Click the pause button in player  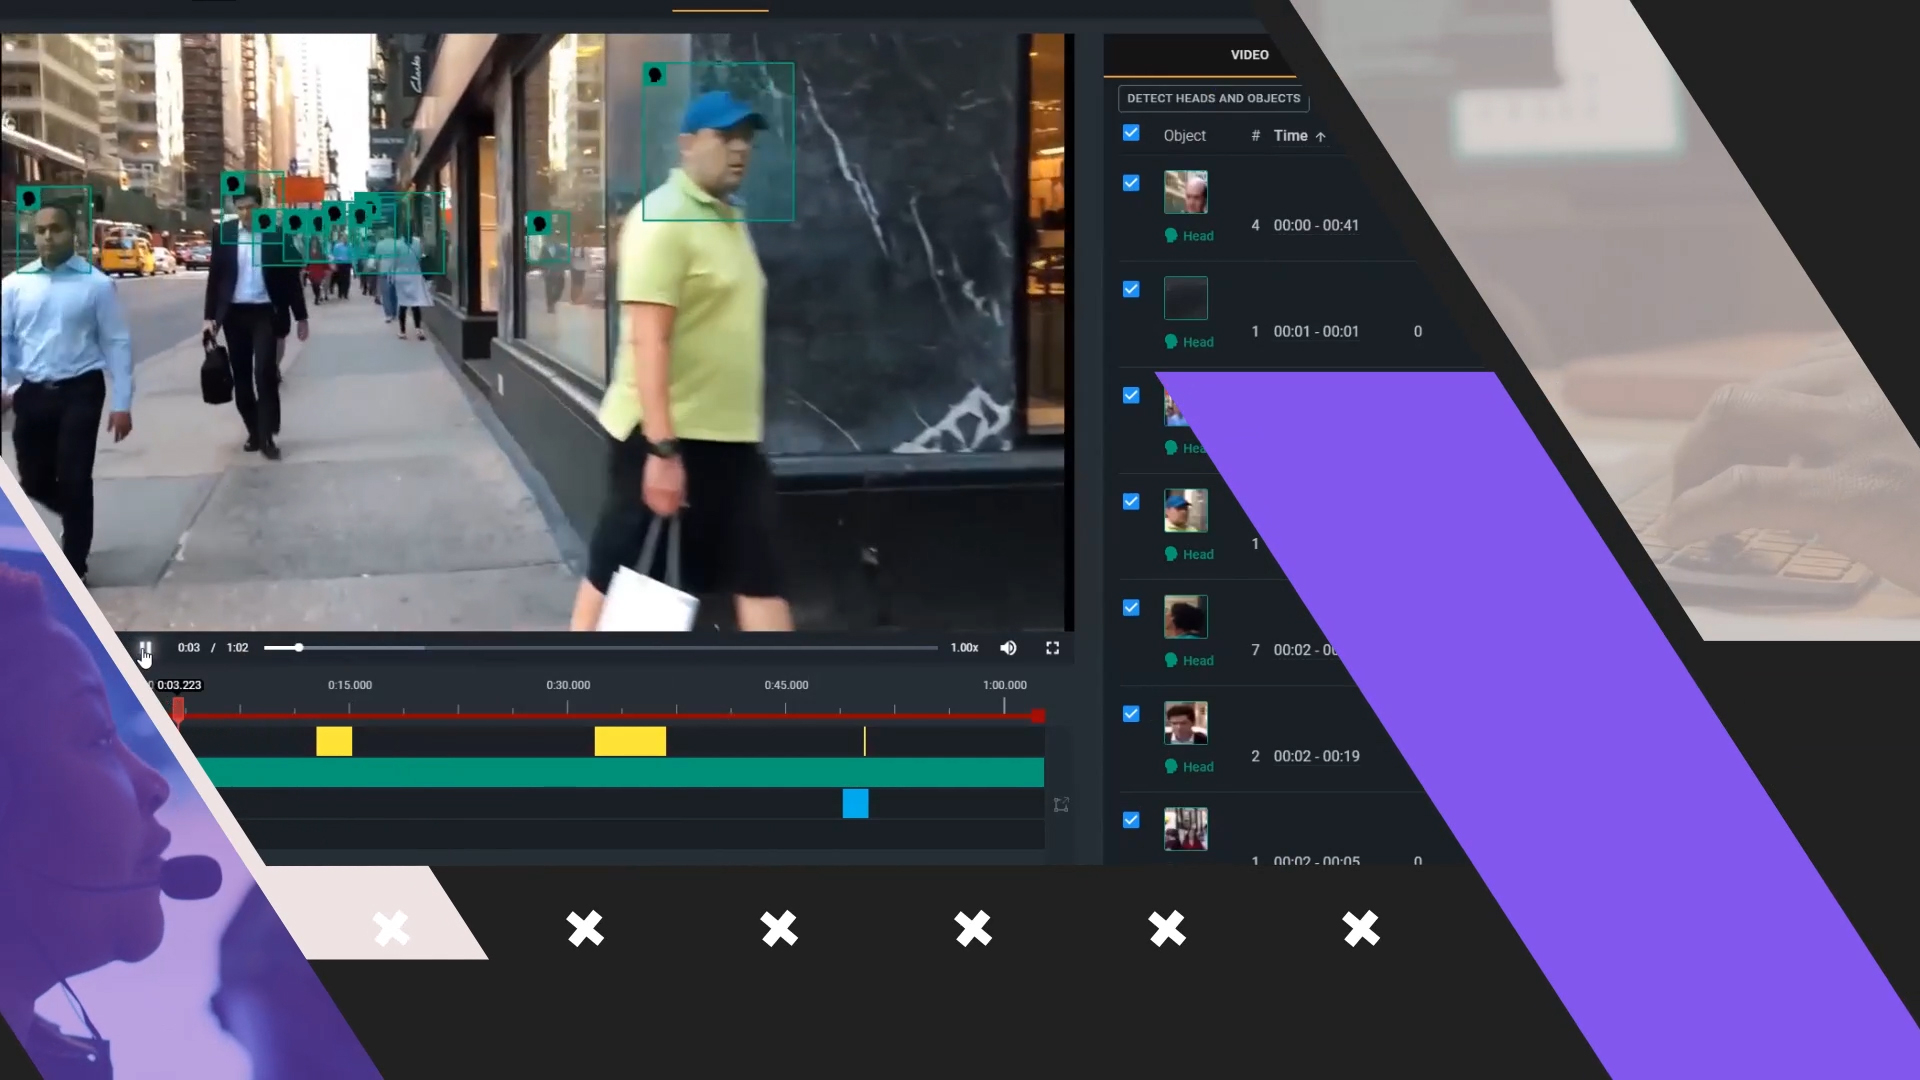point(145,648)
